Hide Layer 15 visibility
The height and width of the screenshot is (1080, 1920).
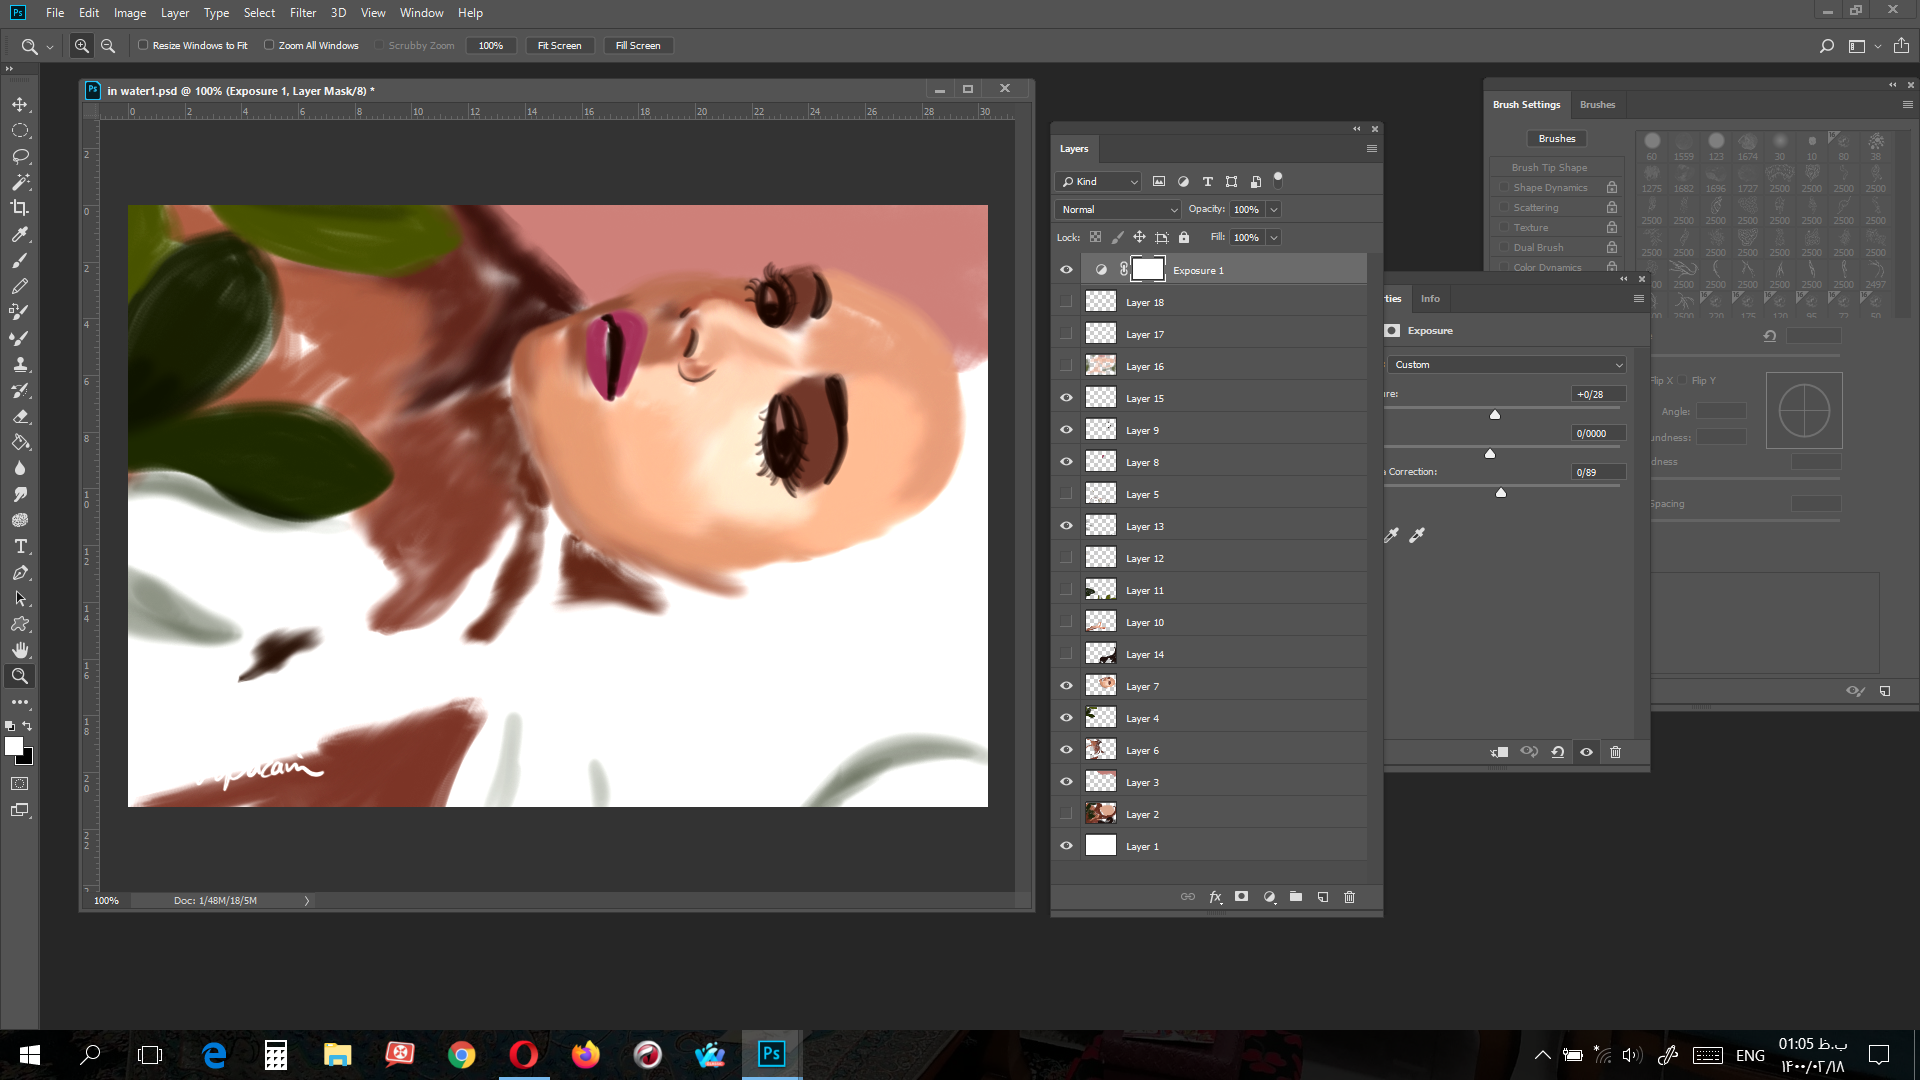[x=1066, y=398]
